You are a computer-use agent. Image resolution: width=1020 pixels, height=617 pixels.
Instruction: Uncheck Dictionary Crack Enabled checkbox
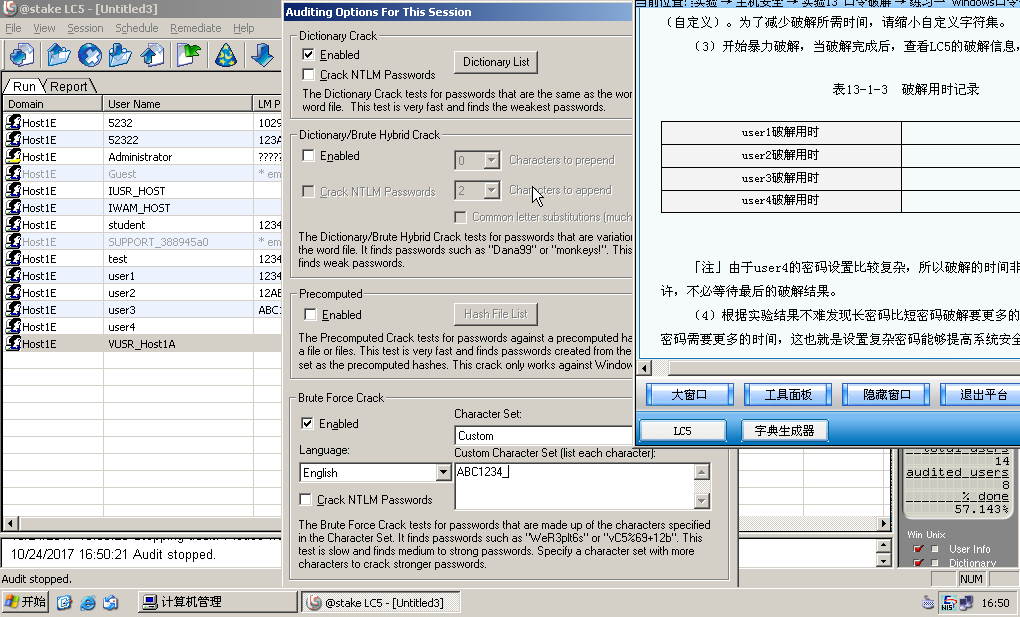[308, 55]
